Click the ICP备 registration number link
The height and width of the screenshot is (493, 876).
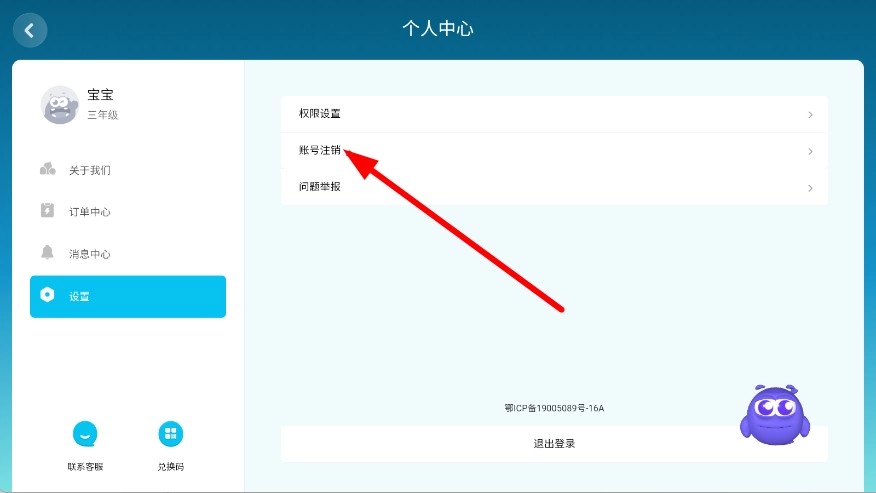[554, 408]
